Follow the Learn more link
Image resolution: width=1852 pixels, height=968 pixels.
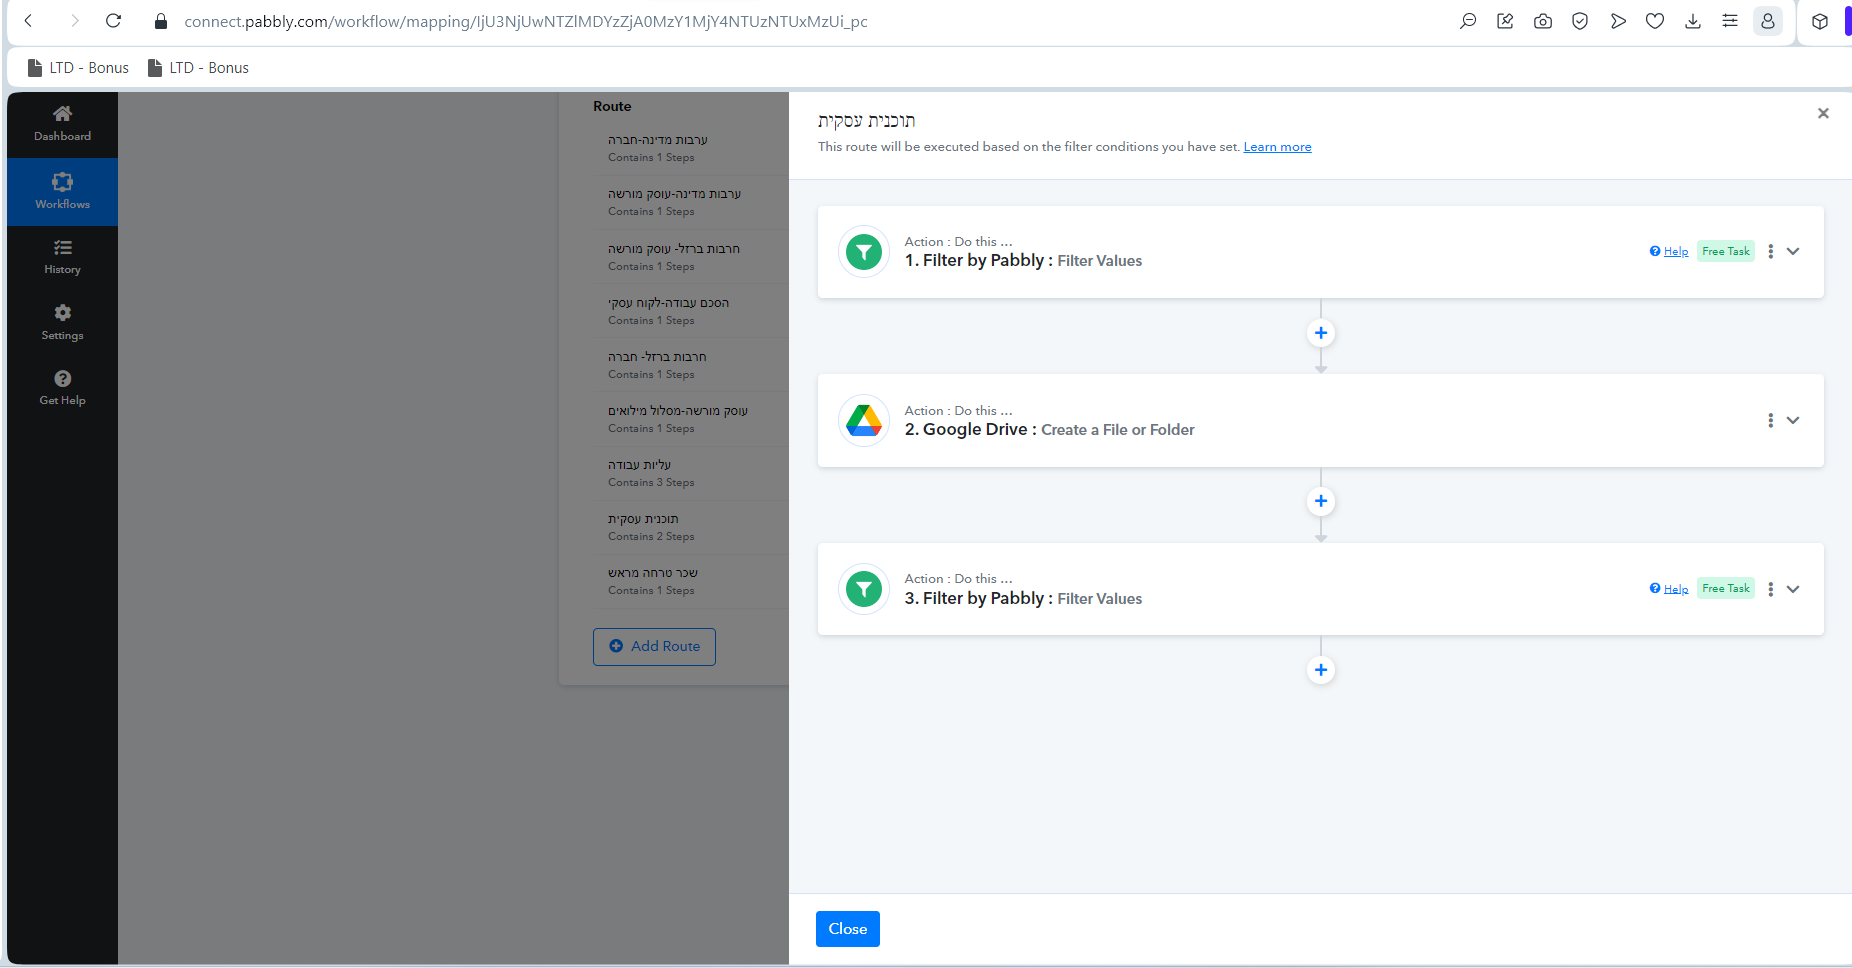pyautogui.click(x=1277, y=147)
